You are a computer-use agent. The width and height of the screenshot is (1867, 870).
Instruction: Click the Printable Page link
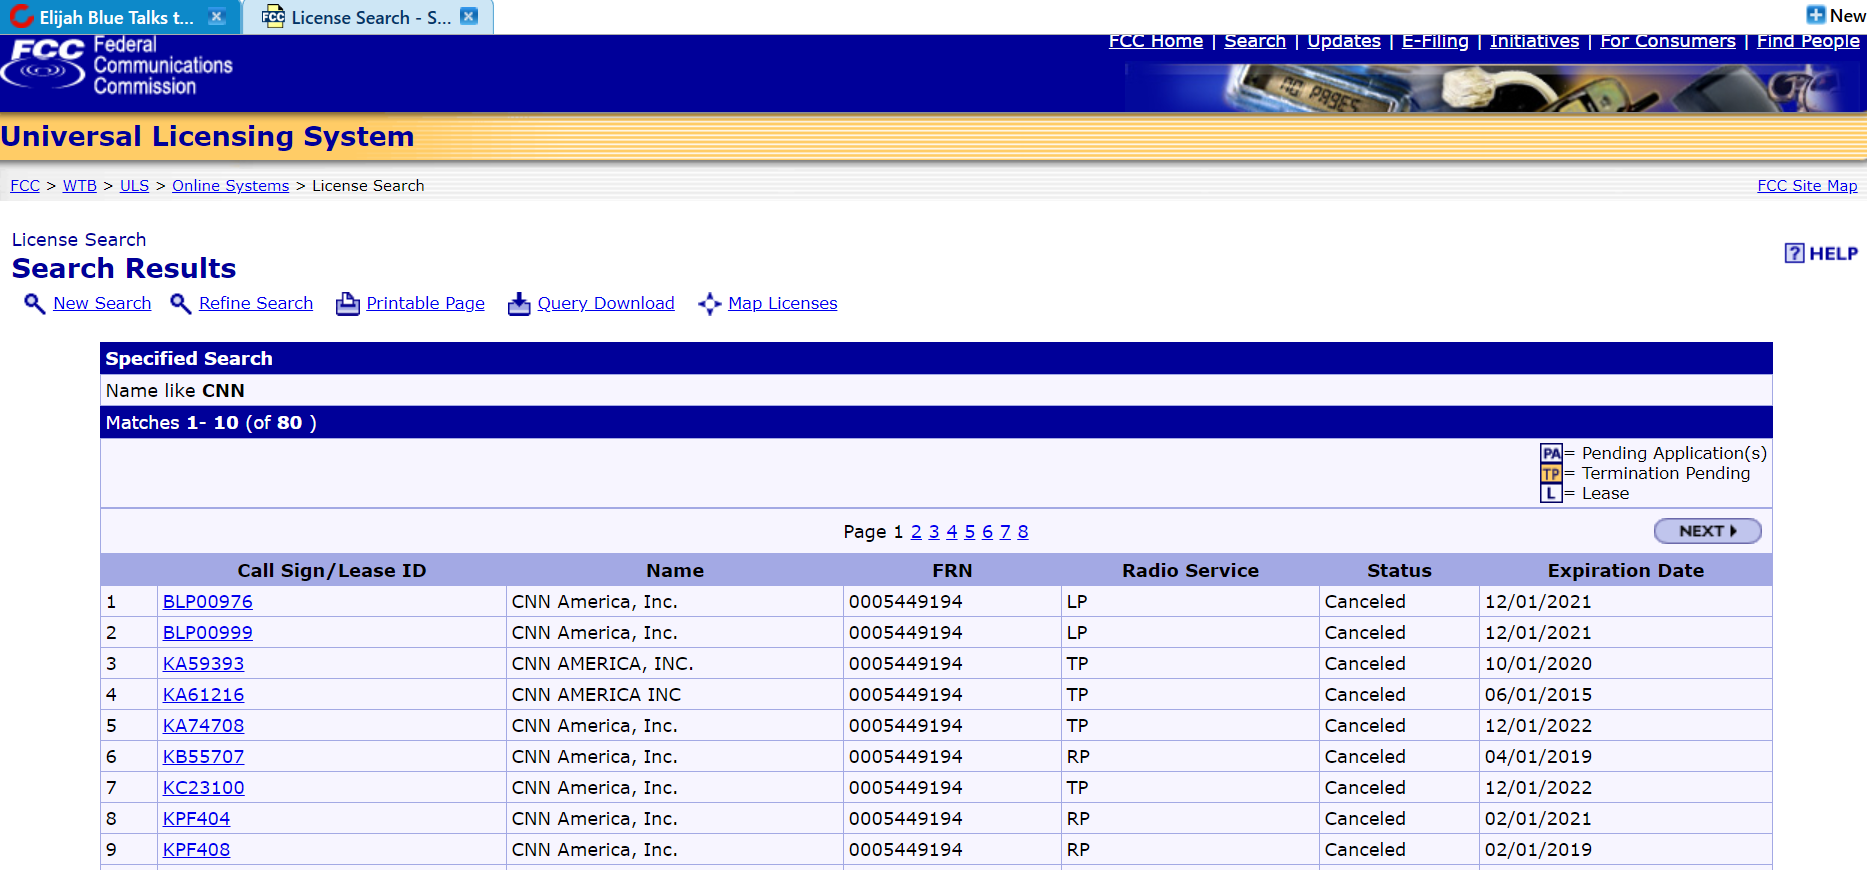[x=425, y=303]
